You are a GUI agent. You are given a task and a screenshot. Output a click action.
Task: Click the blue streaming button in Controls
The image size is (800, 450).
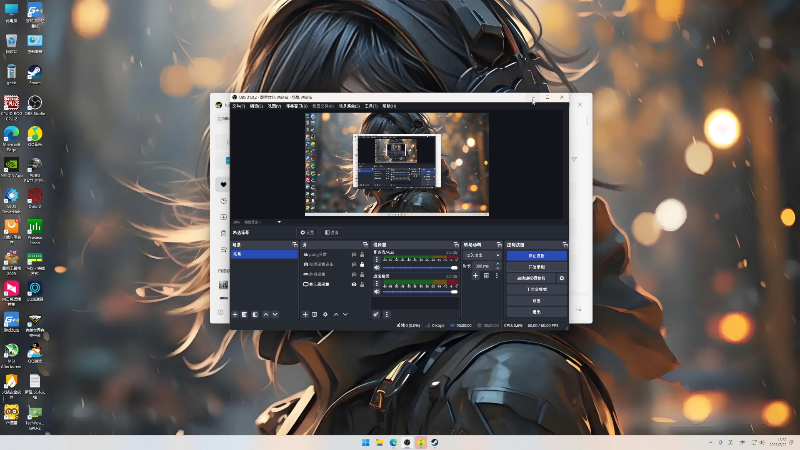[x=537, y=256]
